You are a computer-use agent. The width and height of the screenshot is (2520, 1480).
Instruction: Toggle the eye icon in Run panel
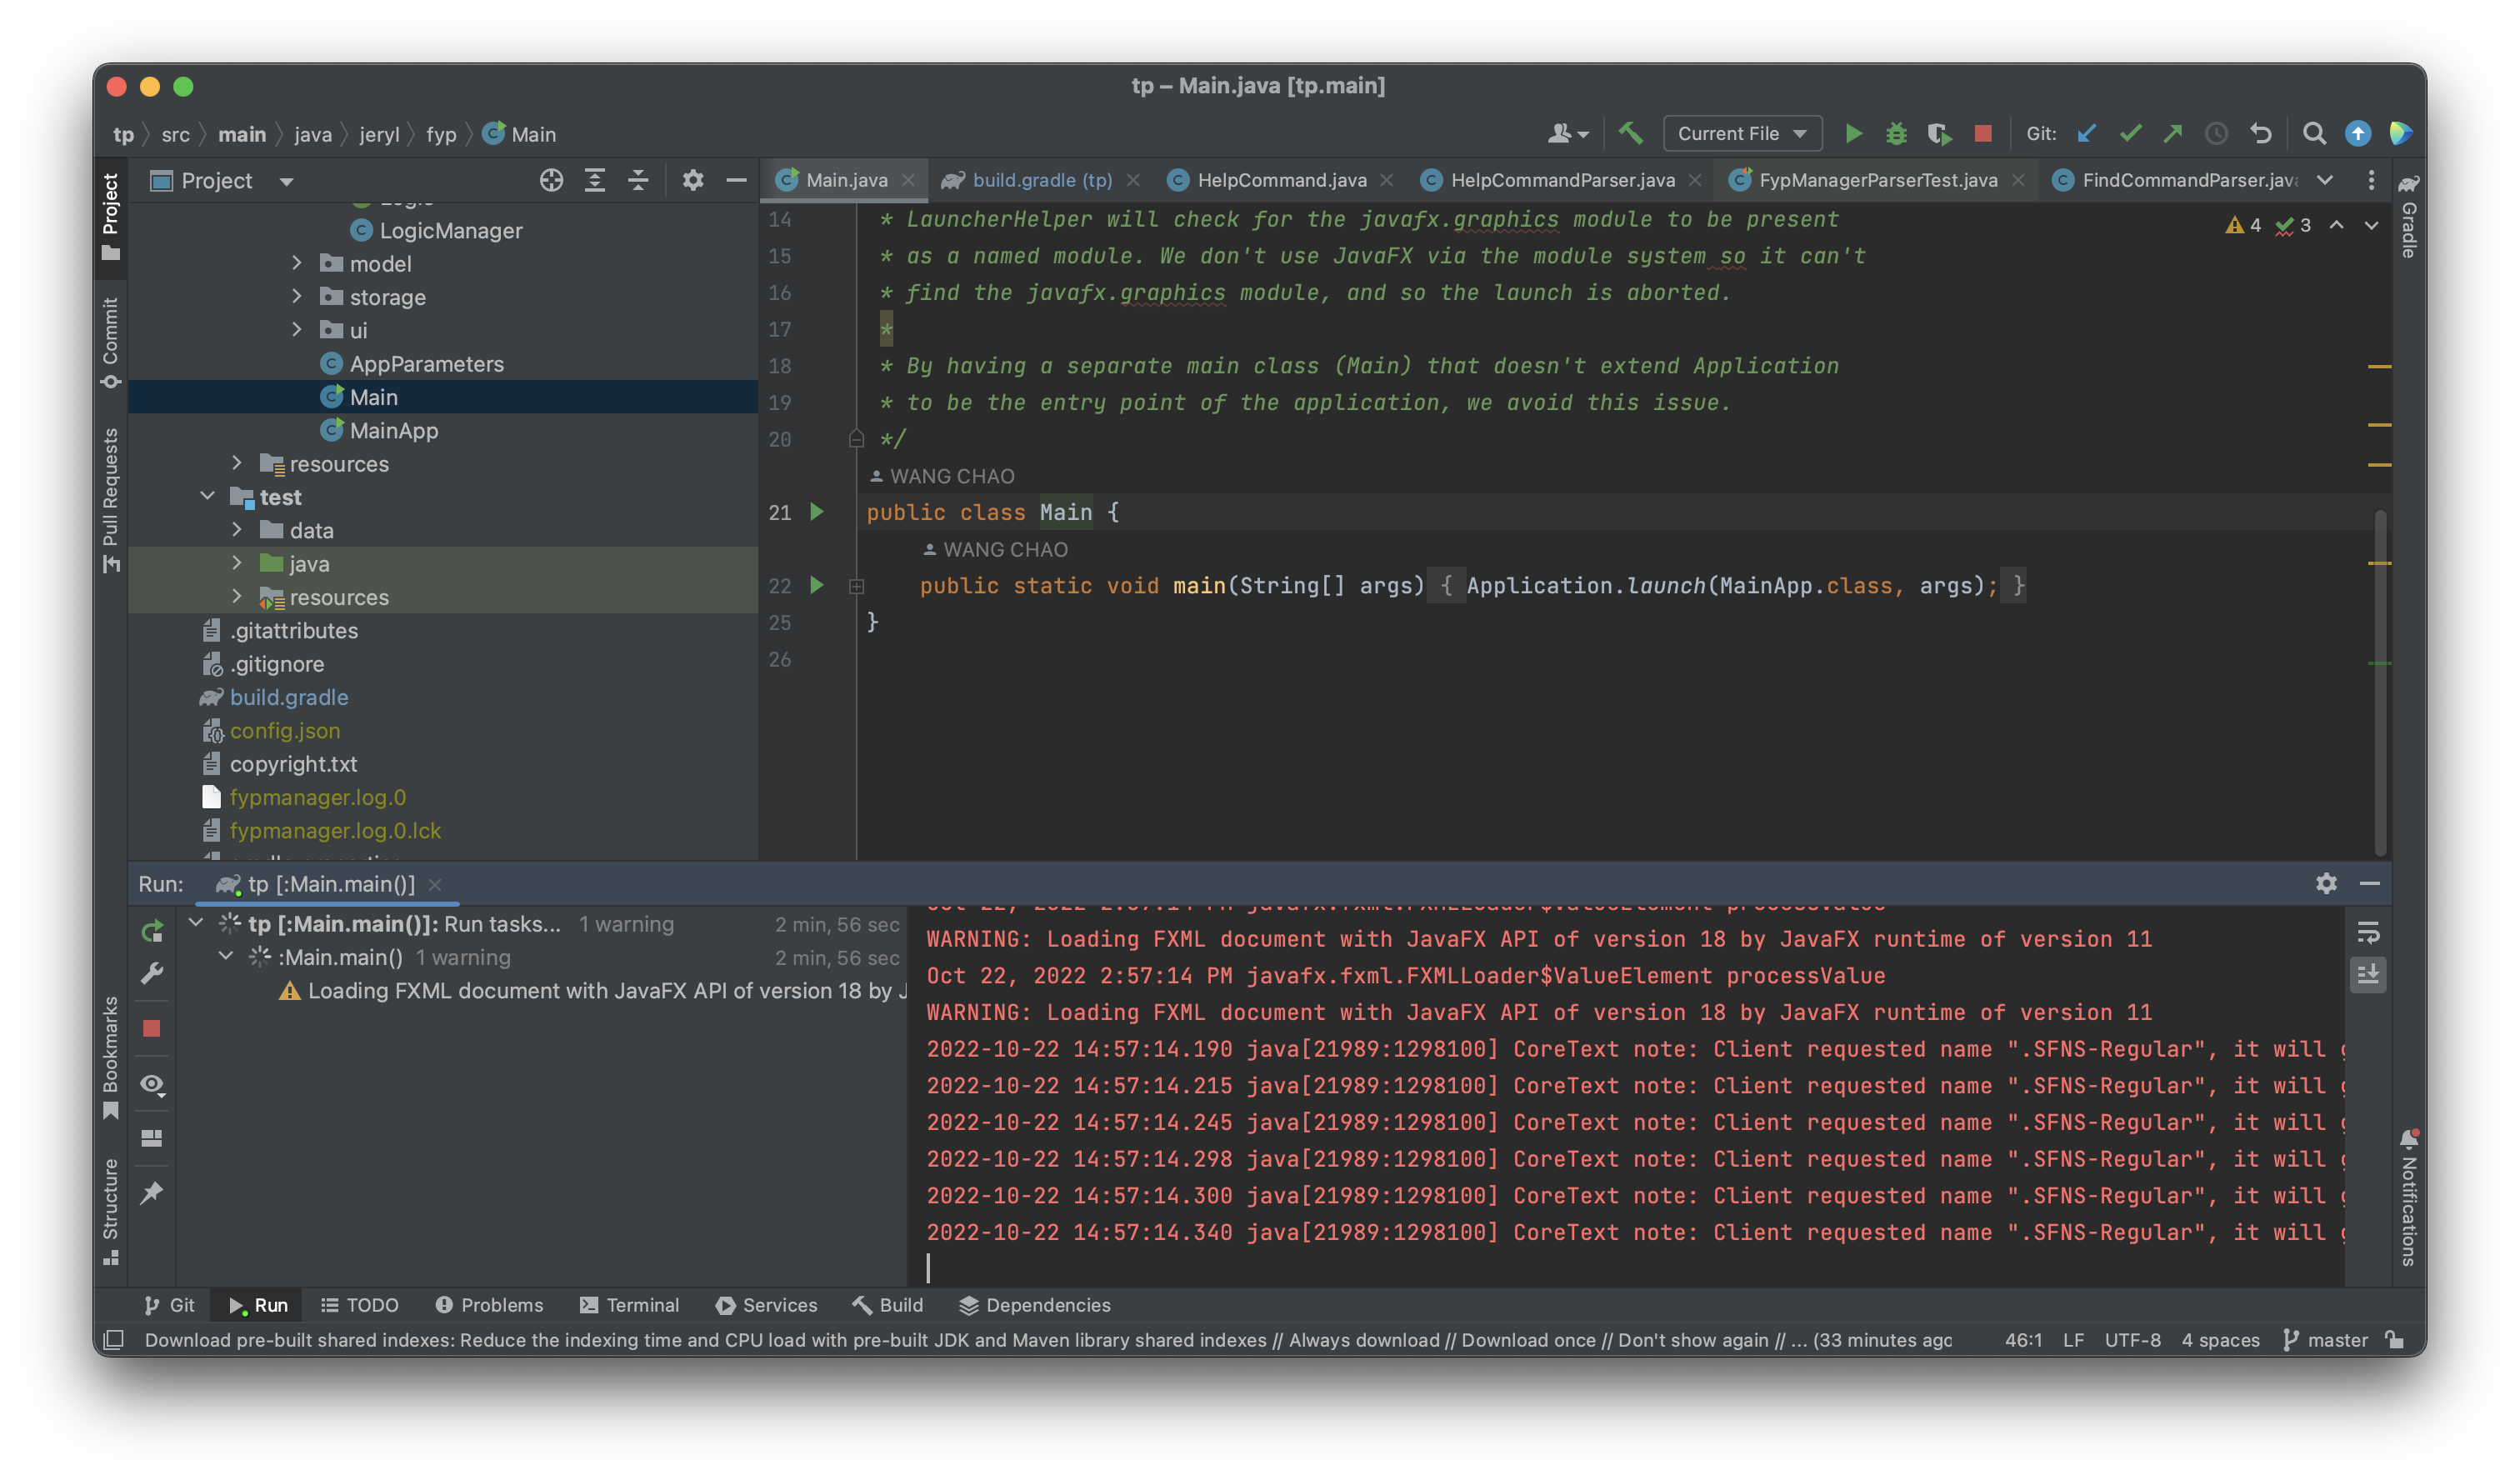pyautogui.click(x=152, y=1084)
